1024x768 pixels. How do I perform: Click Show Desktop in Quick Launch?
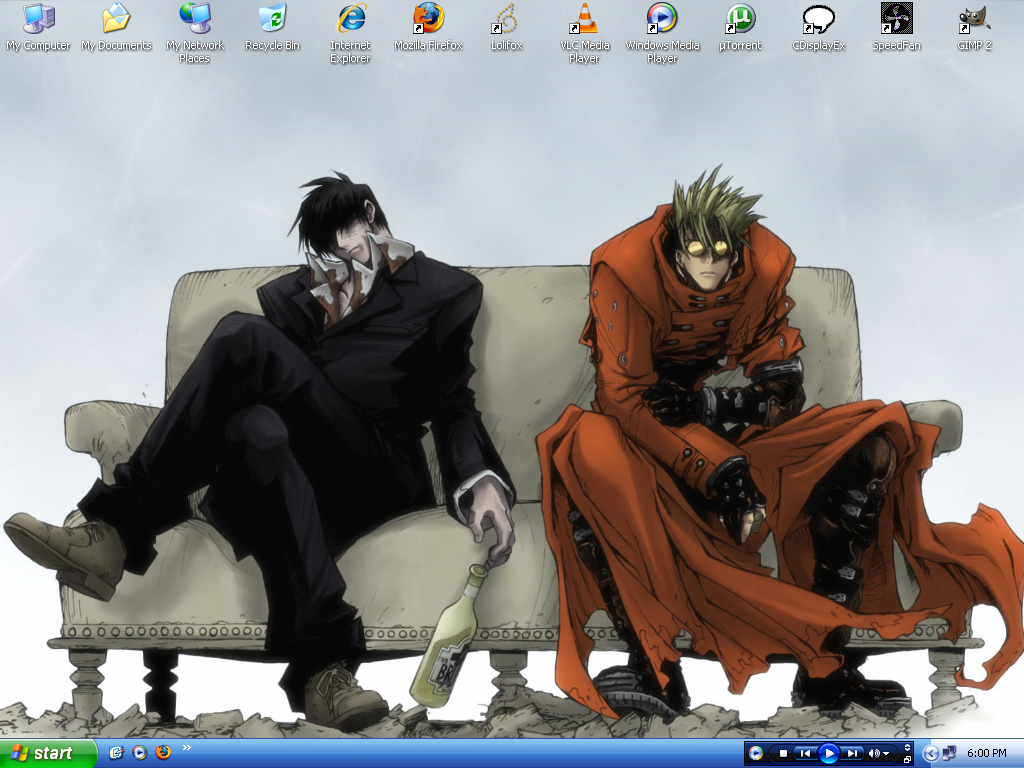(x=116, y=752)
